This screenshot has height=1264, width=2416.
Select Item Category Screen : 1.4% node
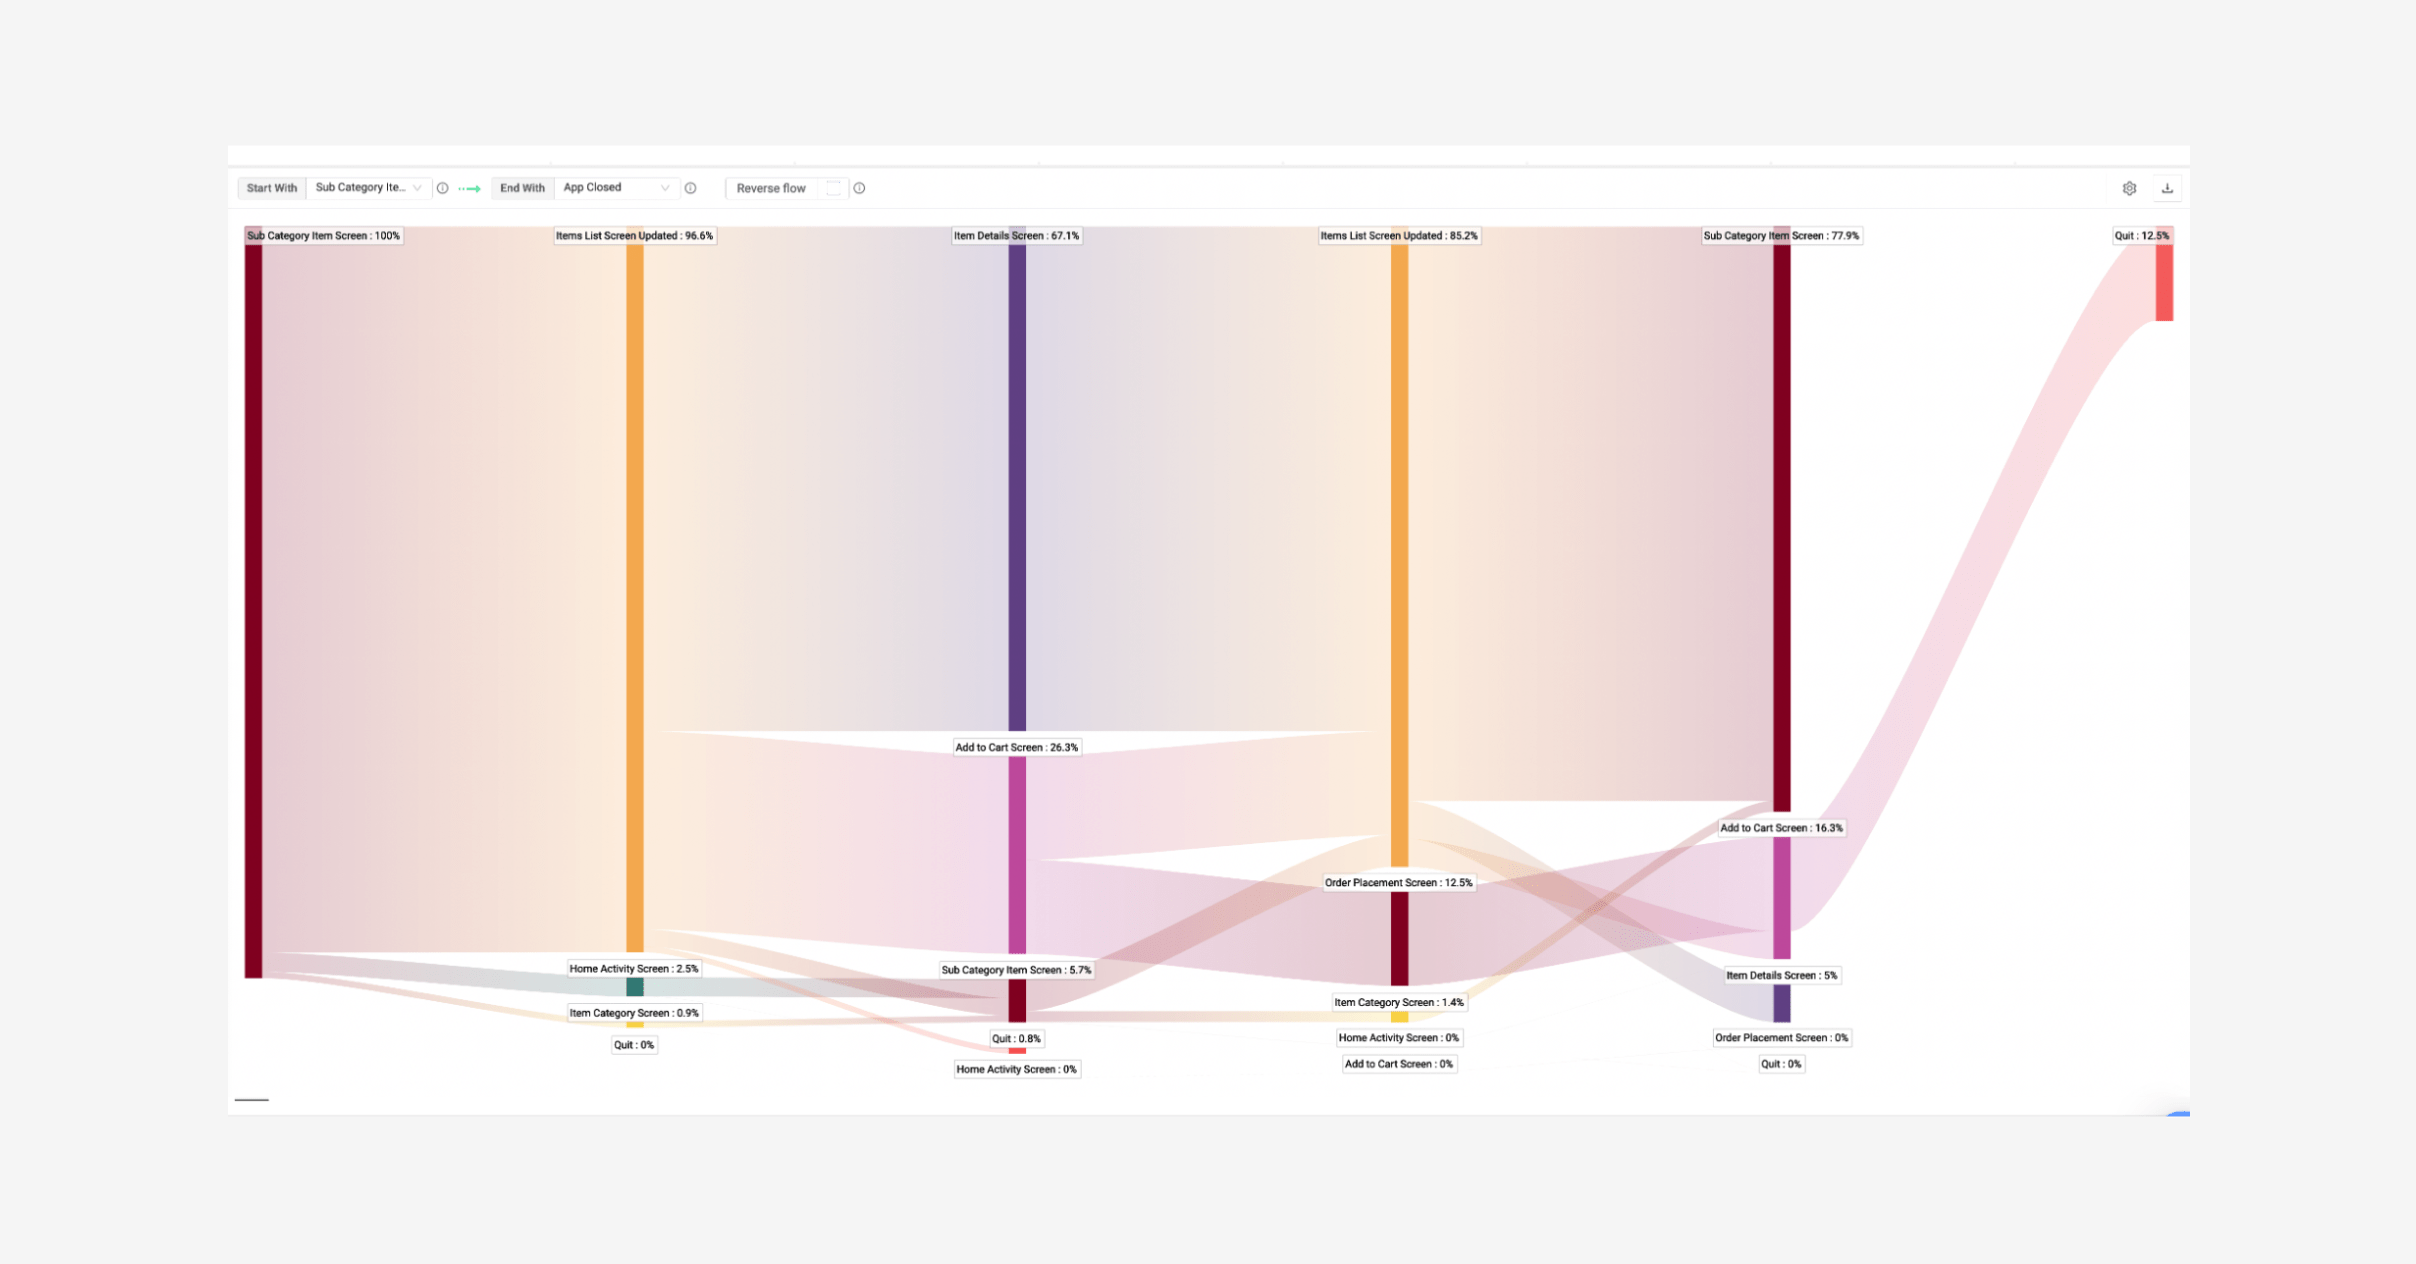click(1399, 1002)
